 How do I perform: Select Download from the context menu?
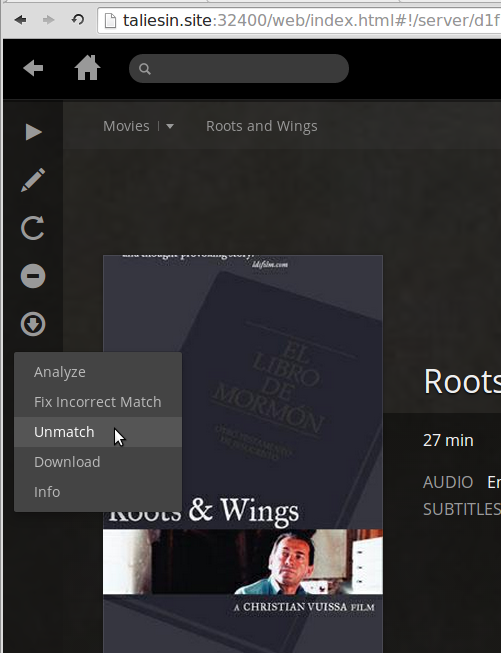98,462
